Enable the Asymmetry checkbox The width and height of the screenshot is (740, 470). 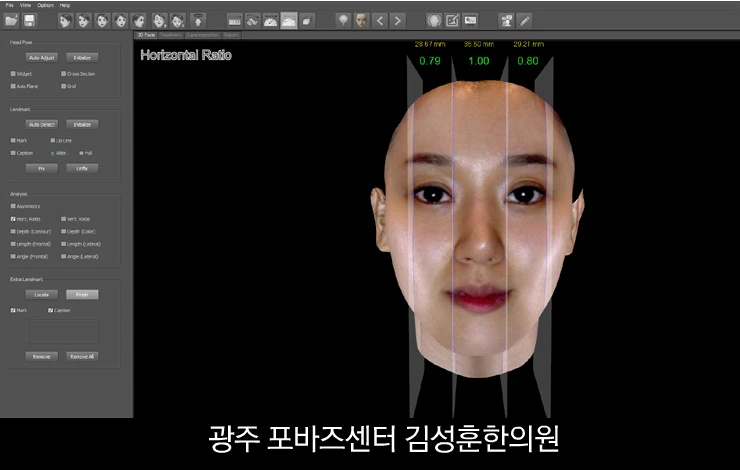coord(13,206)
